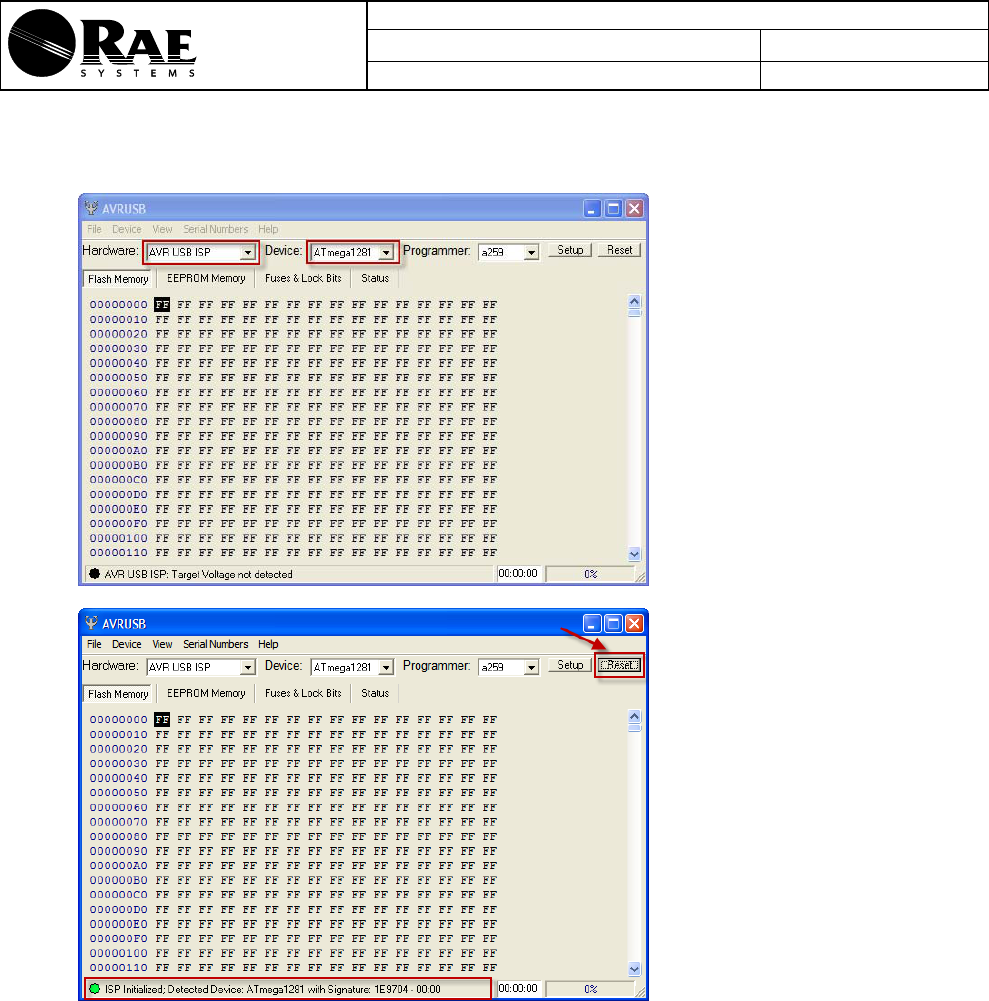Click scroll down arrow in lower window
This screenshot has width=989, height=1001.
(x=634, y=969)
